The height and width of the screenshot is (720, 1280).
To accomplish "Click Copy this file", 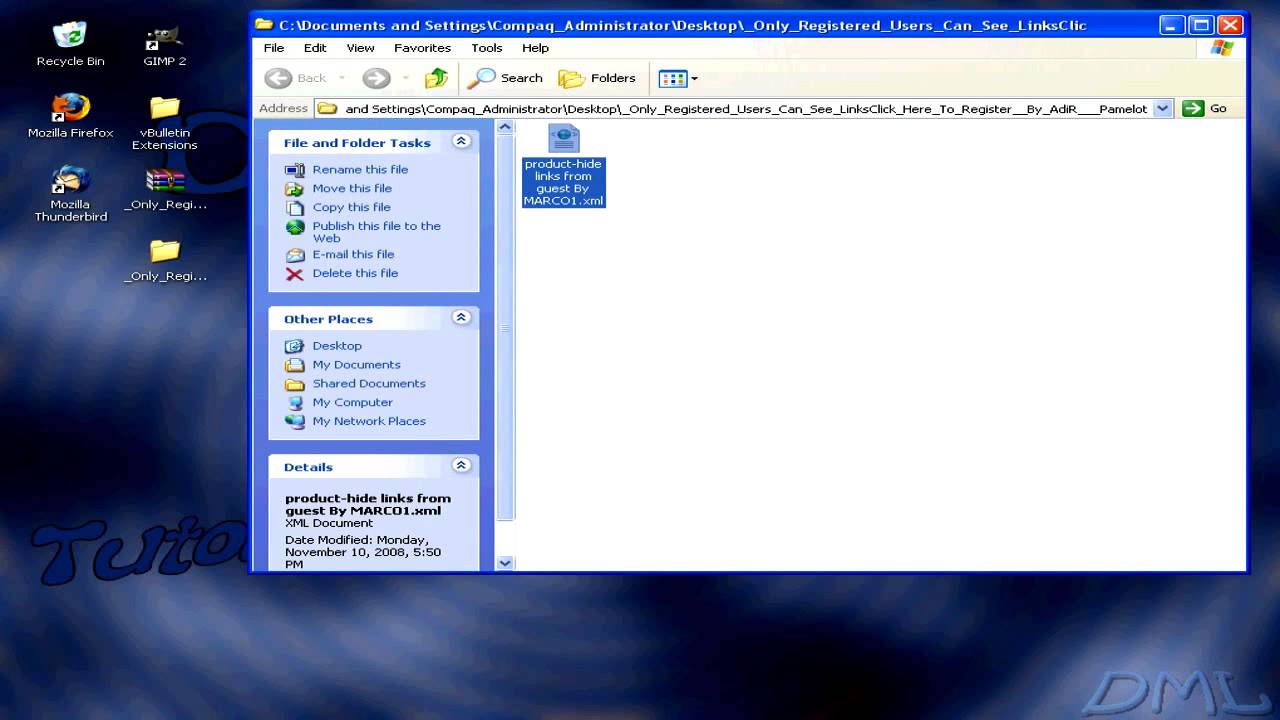I will pyautogui.click(x=351, y=207).
